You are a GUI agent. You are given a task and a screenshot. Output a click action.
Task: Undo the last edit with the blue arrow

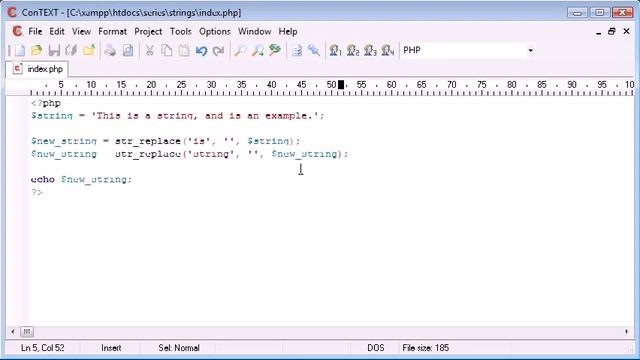coord(201,51)
